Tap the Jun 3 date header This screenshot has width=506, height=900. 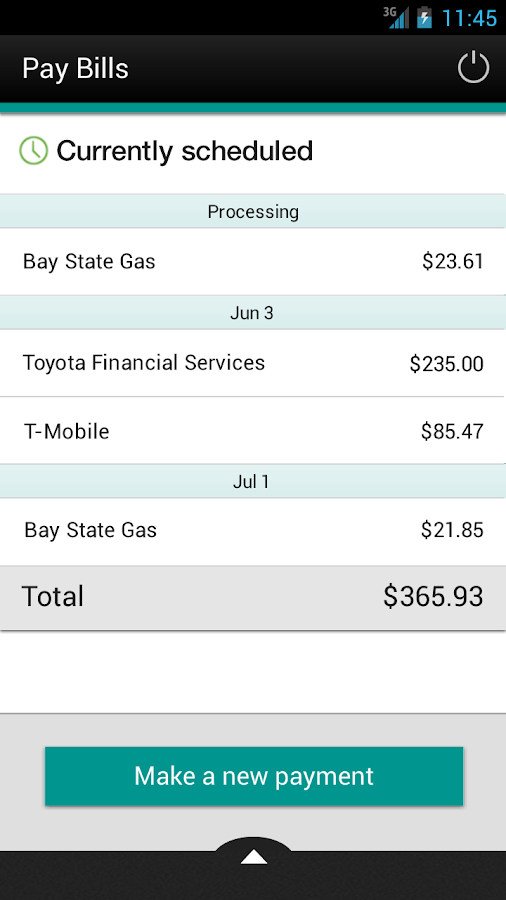tap(253, 313)
